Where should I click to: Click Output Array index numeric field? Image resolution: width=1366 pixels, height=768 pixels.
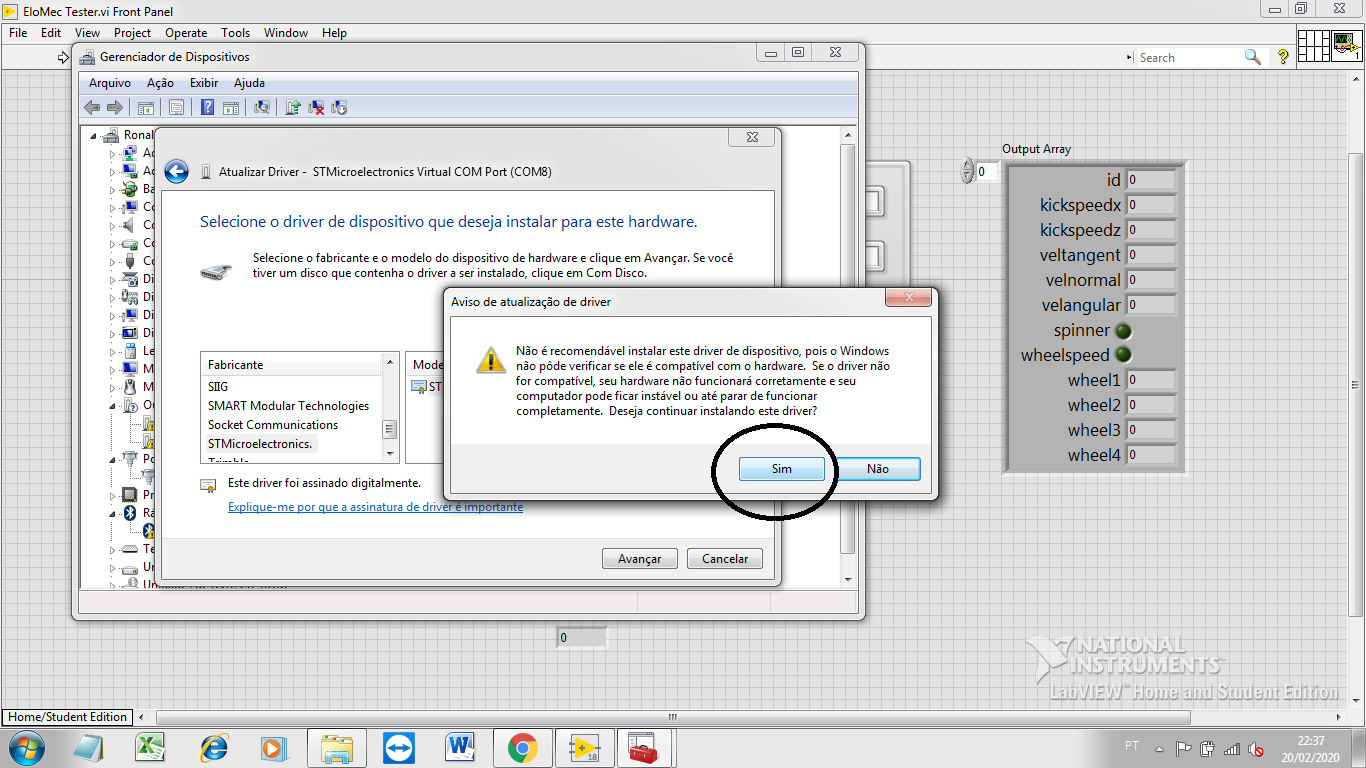(986, 172)
